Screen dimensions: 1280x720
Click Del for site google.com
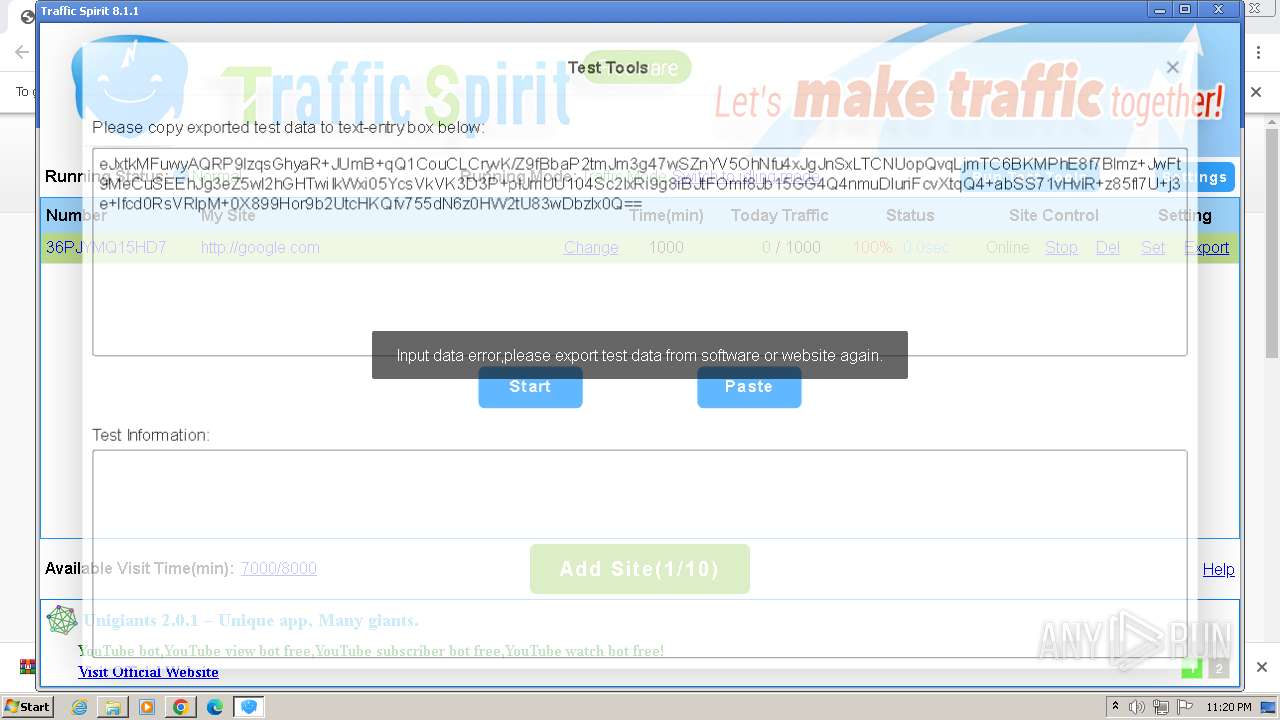click(x=1108, y=247)
